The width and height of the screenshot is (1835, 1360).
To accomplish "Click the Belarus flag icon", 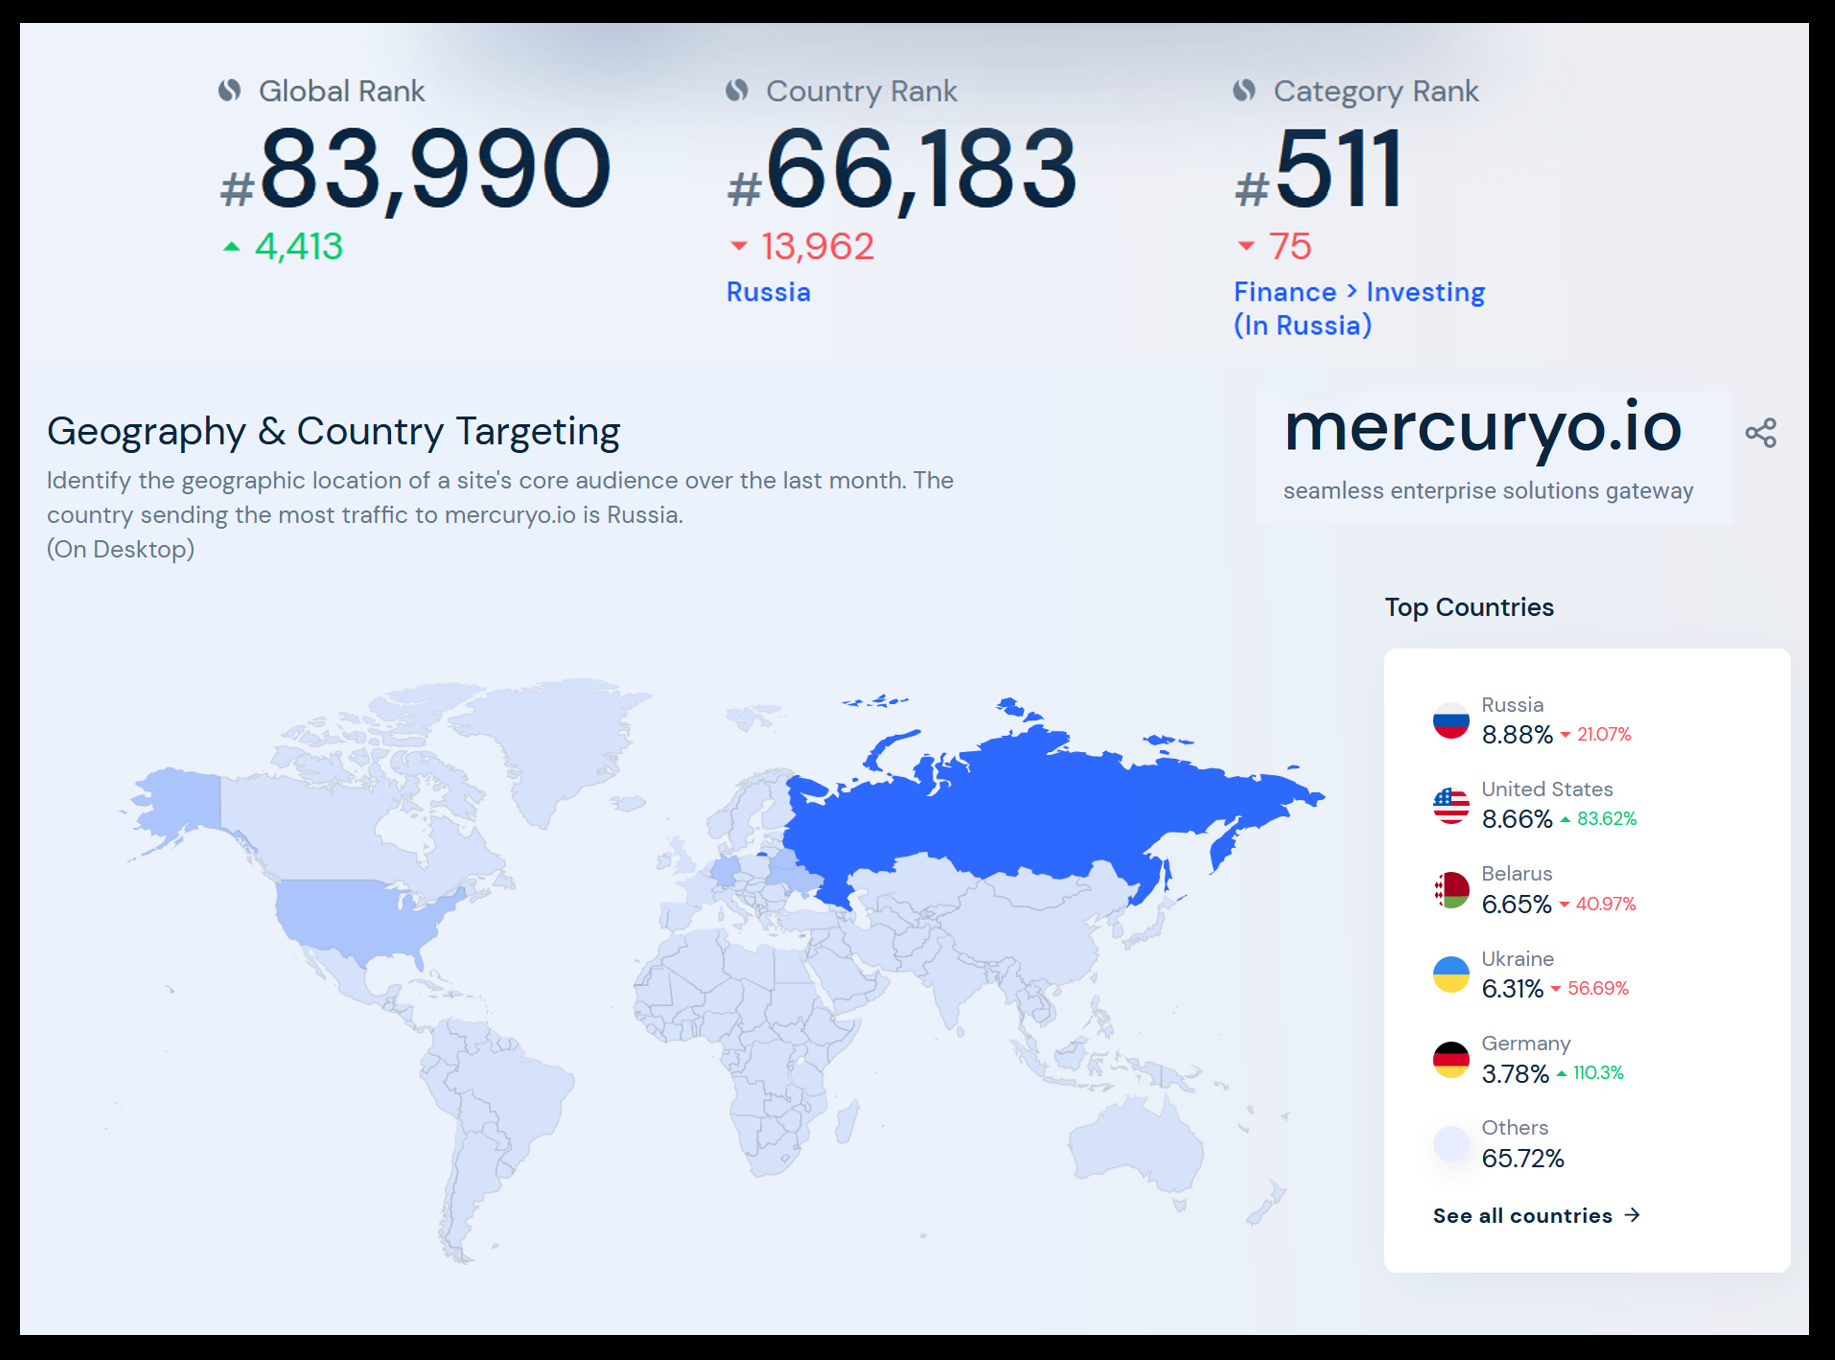I will point(1450,890).
